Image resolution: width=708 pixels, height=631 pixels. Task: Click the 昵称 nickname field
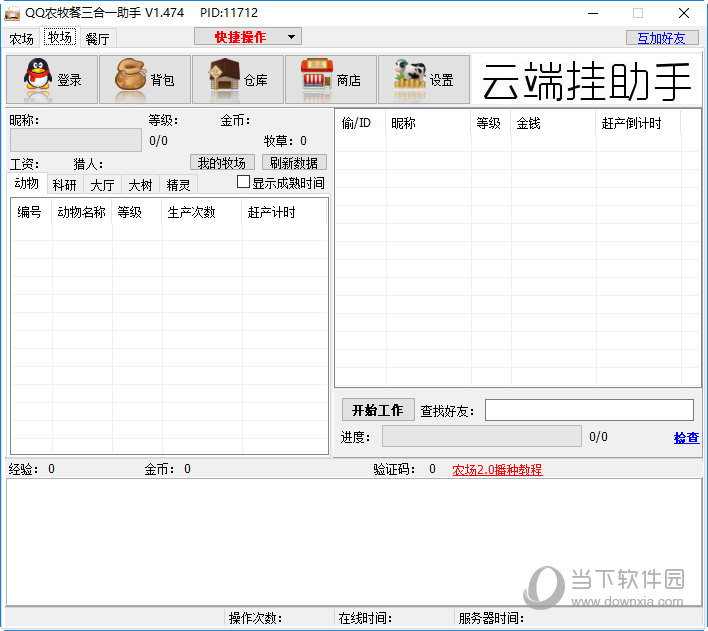76,140
